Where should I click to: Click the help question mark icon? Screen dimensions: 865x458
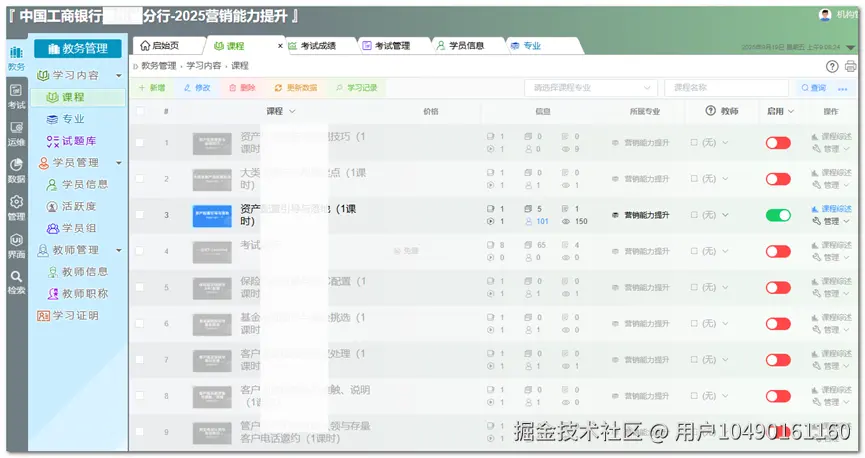pyautogui.click(x=832, y=67)
